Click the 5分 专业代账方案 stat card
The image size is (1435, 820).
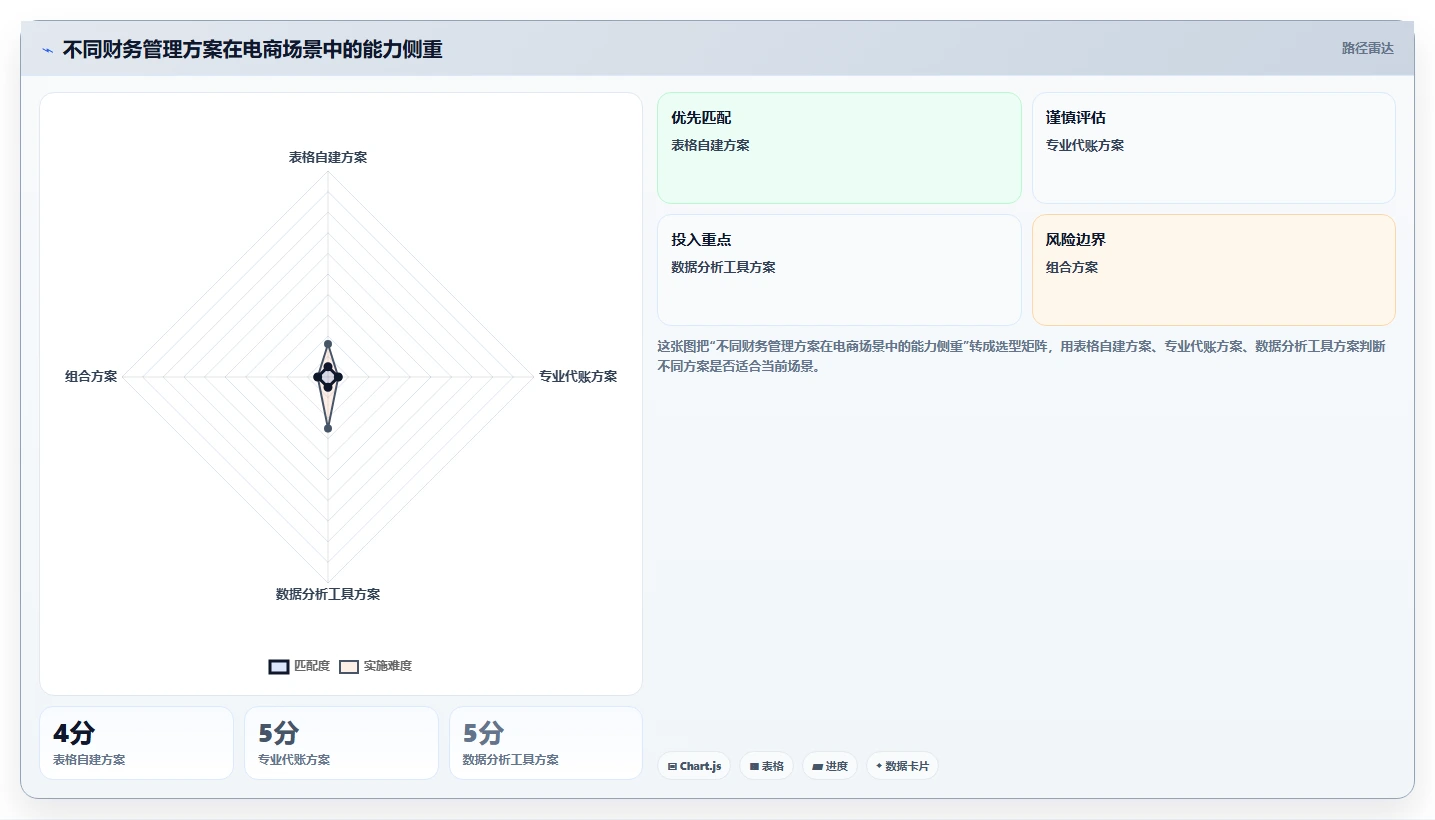point(341,743)
